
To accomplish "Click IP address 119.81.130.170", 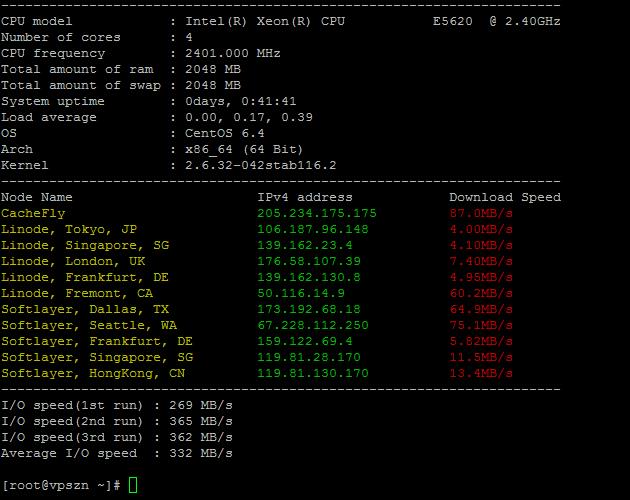I will (x=313, y=374).
